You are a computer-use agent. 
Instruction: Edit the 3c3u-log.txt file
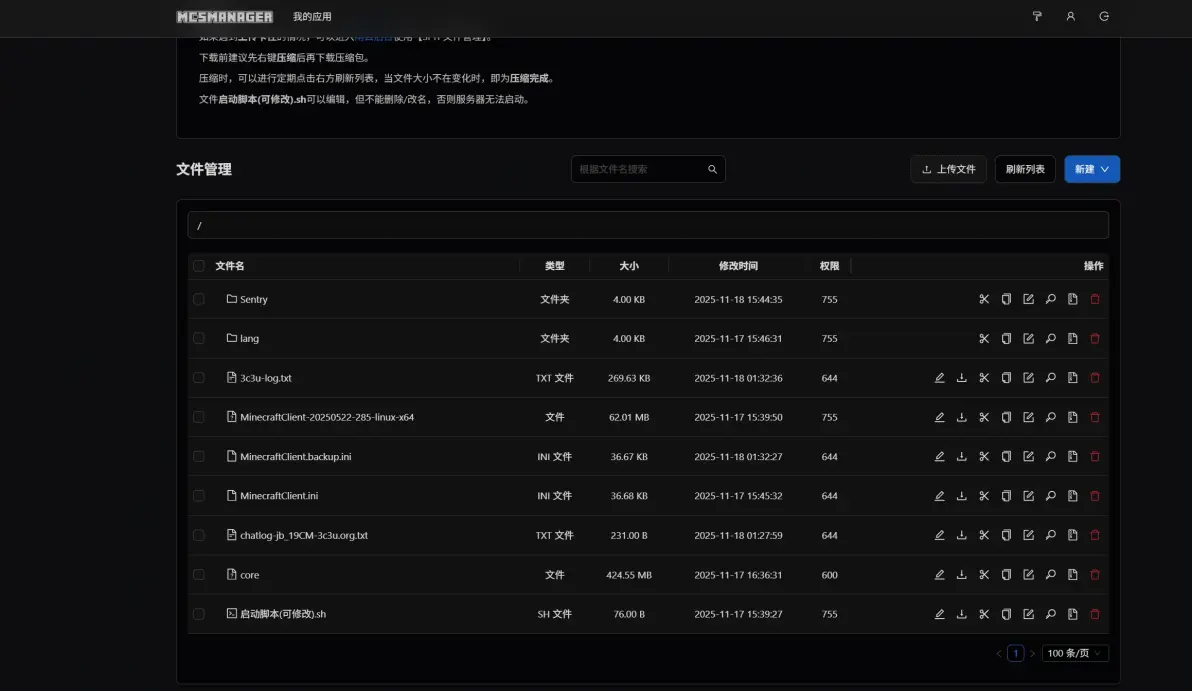click(940, 378)
